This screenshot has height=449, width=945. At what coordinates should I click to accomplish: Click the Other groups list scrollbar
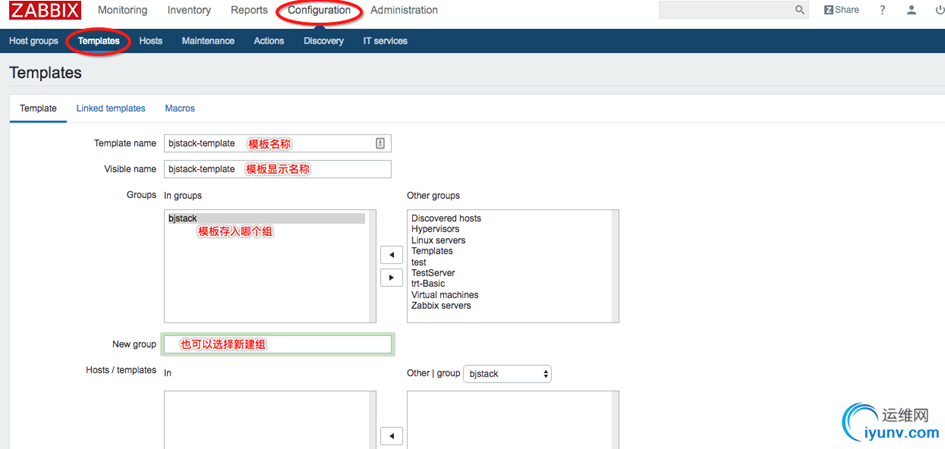(615, 266)
